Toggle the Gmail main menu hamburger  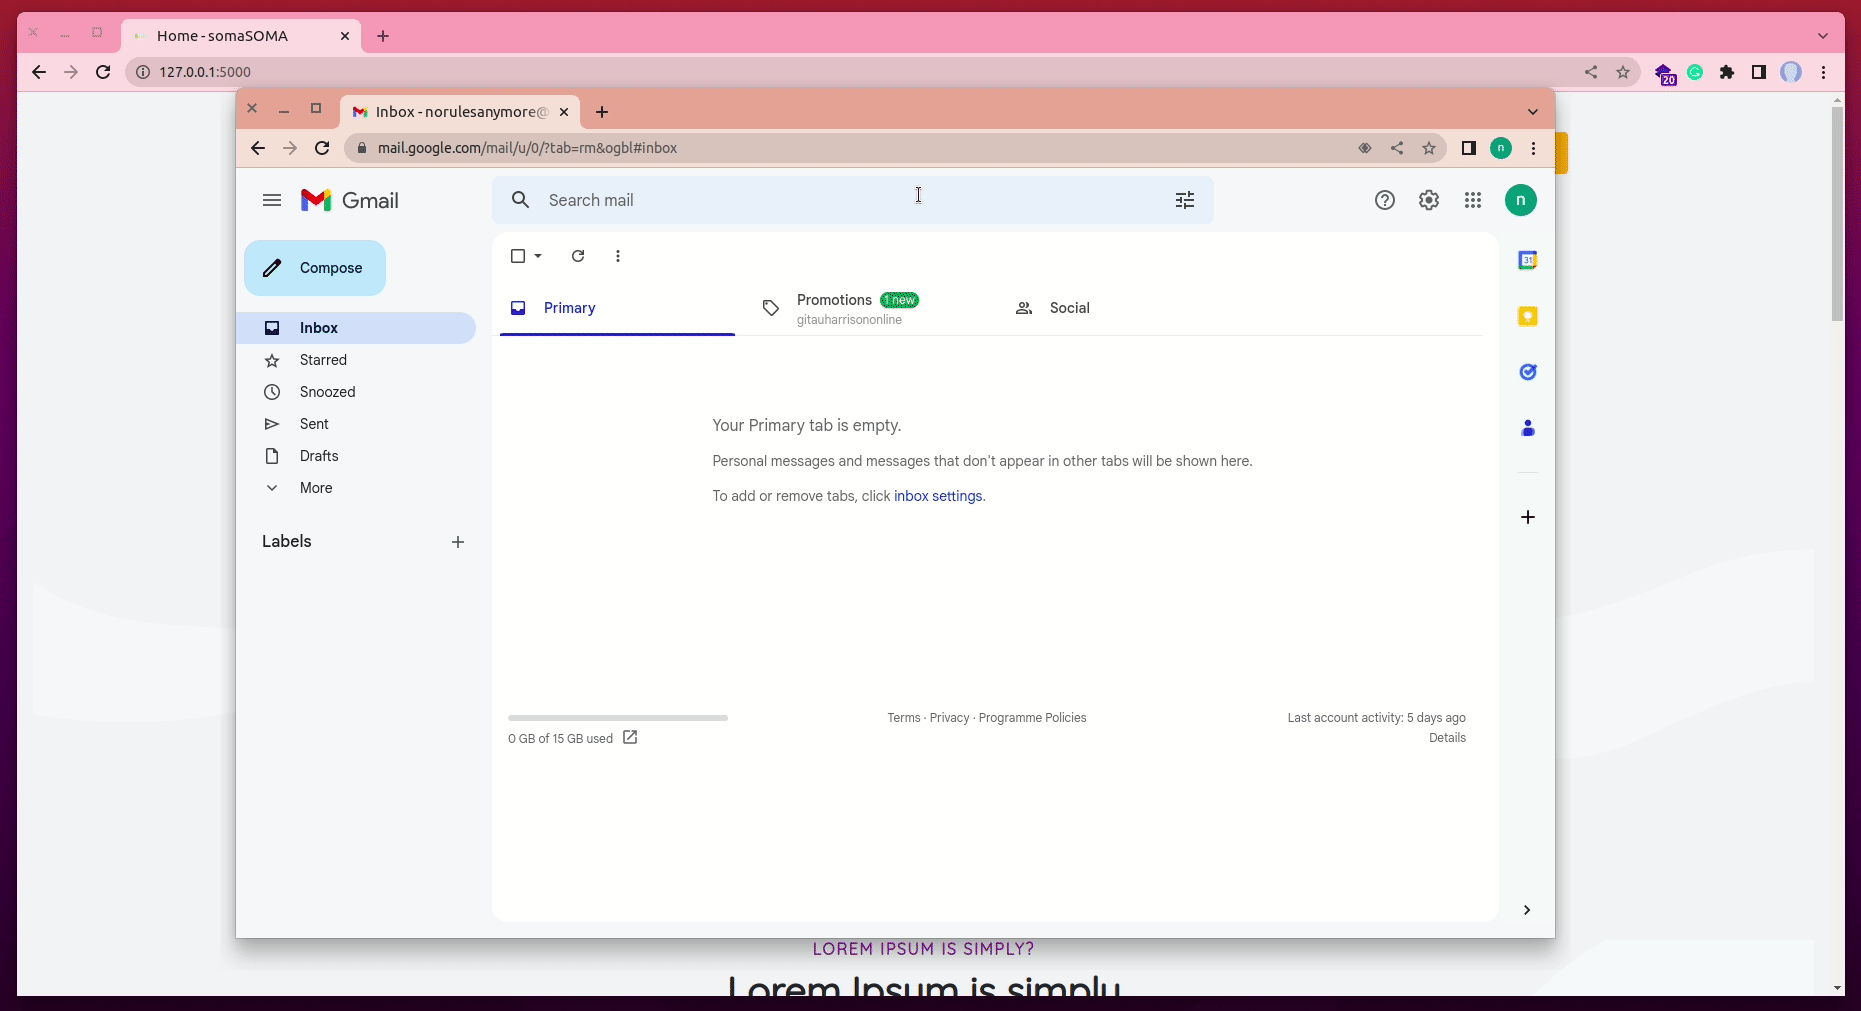point(272,200)
